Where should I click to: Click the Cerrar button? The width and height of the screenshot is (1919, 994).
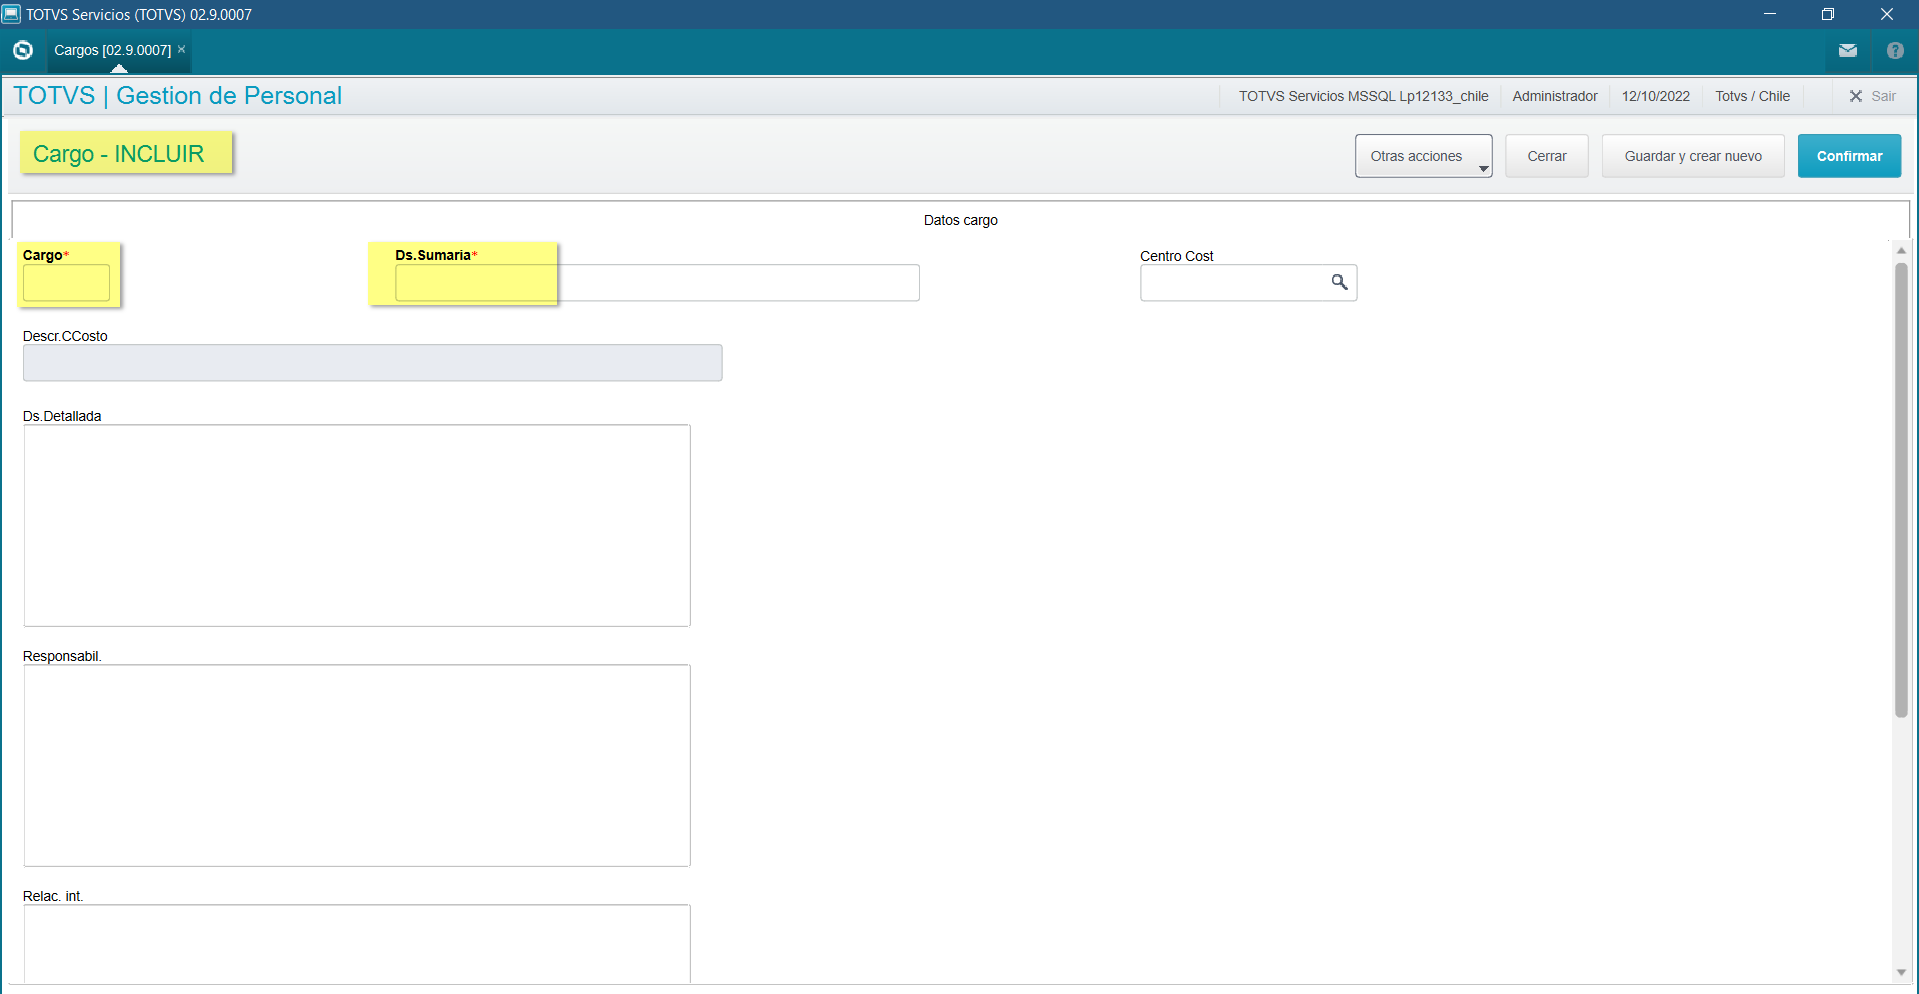[1546, 156]
